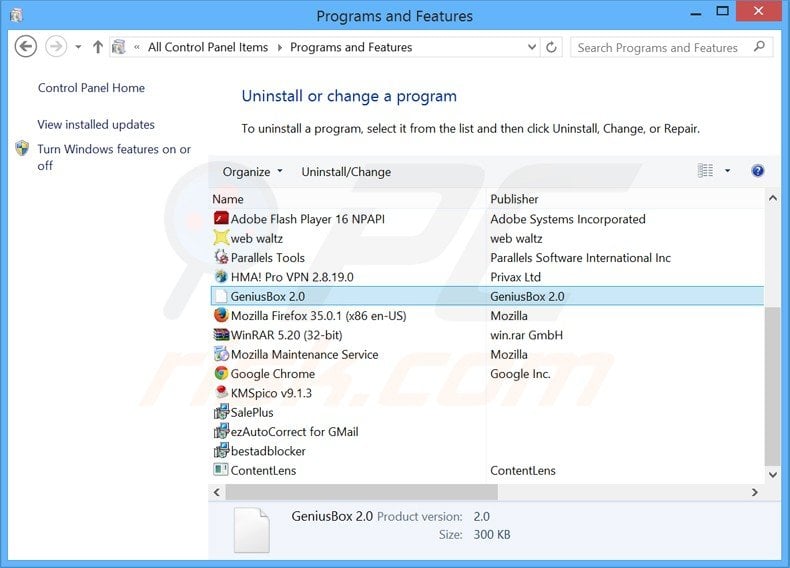
Task: Click the horizontal scrollbar right arrow
Action: click(754, 492)
